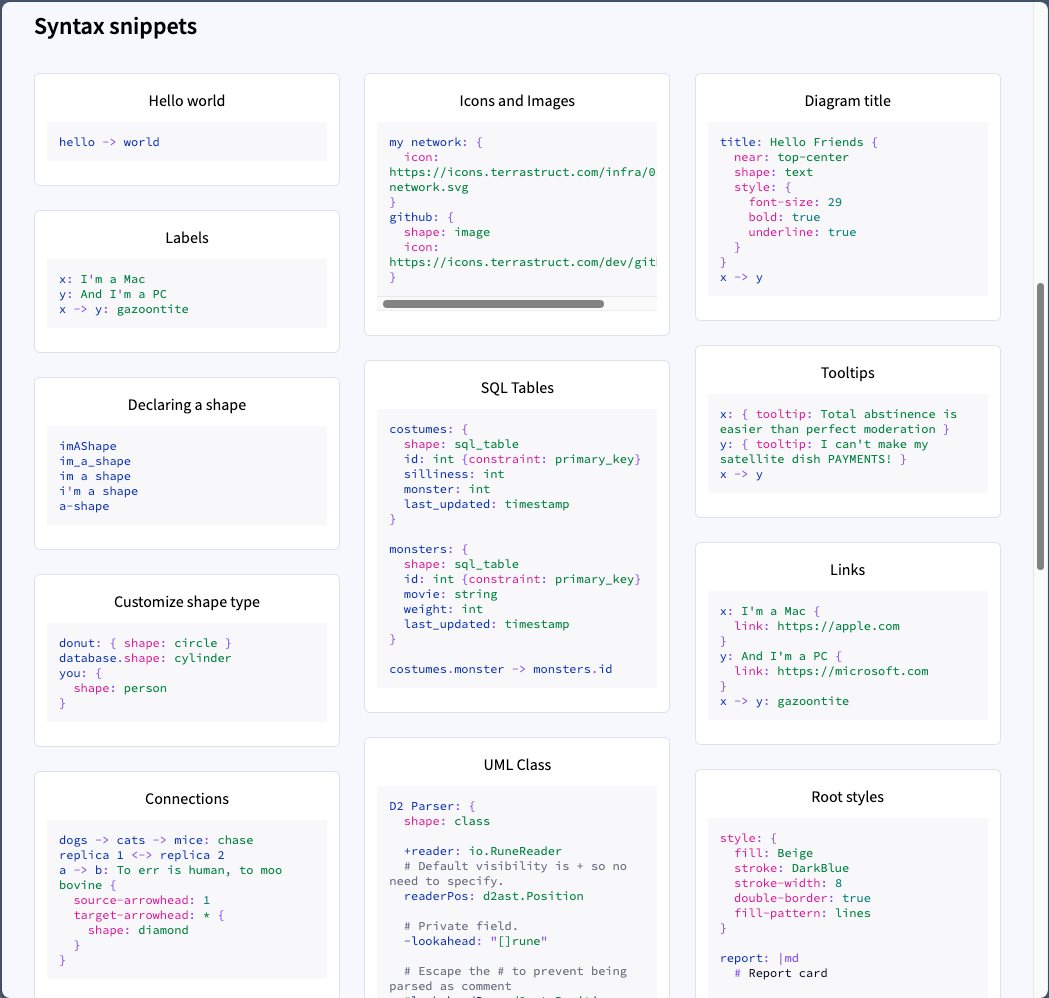Select the Hello world snippet card
The image size is (1049, 998).
click(187, 129)
